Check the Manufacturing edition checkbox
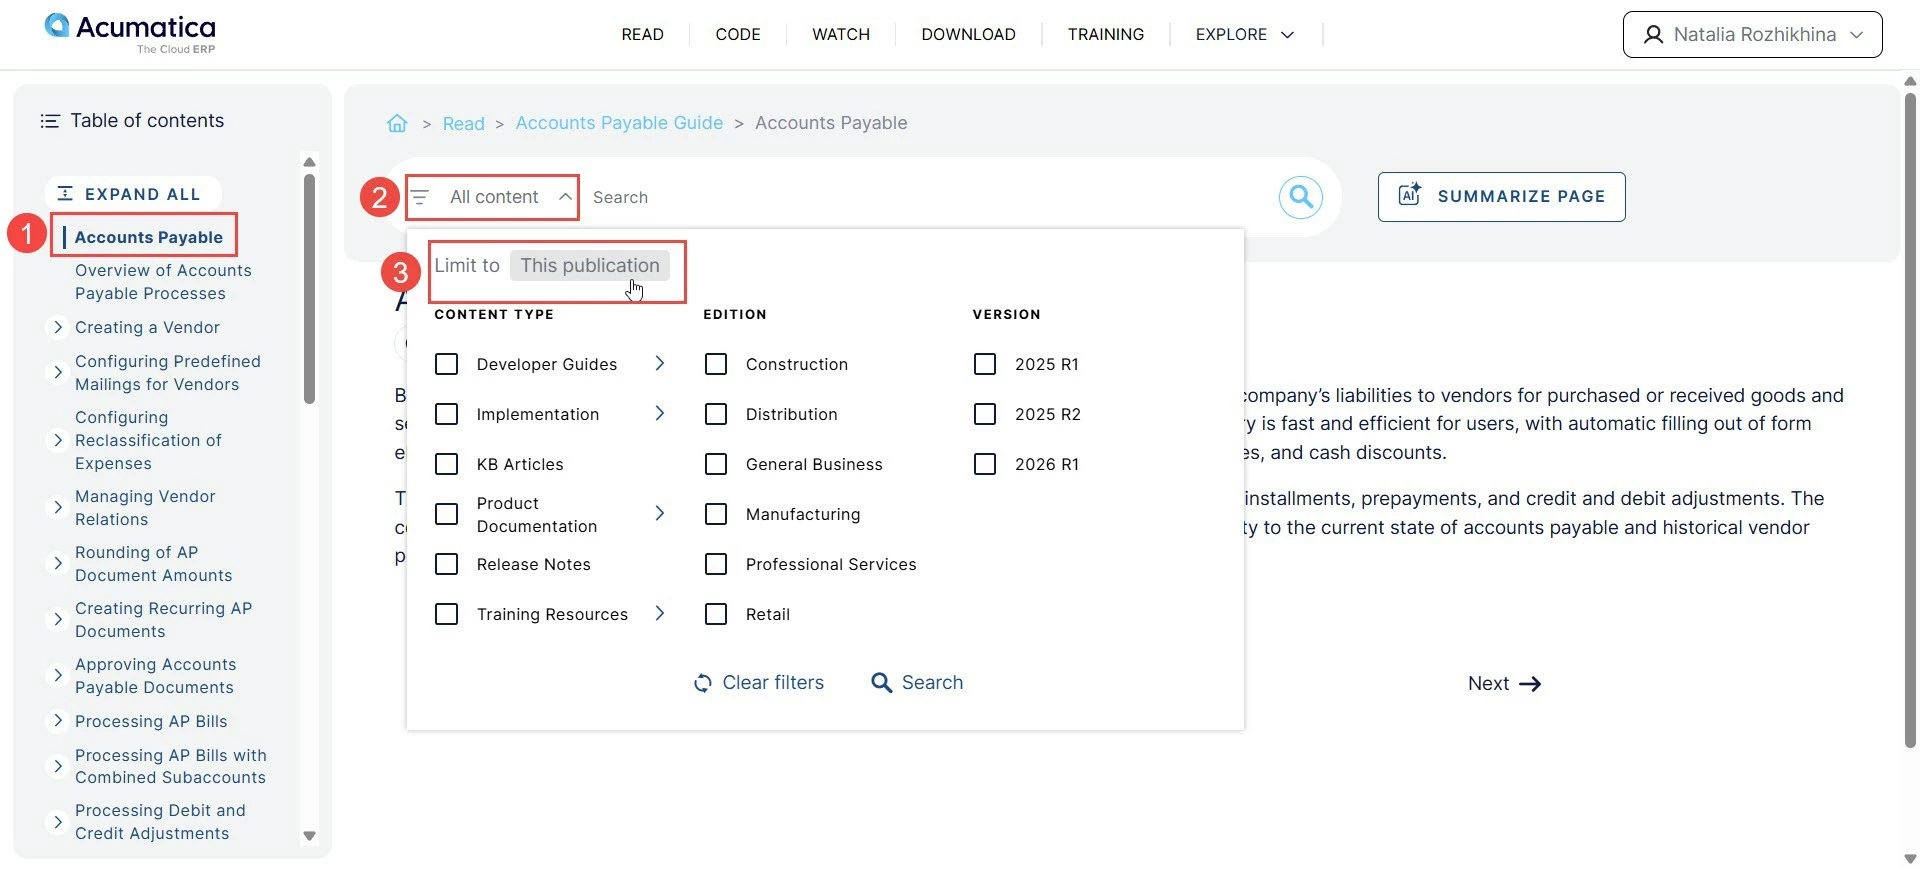This screenshot has height=869, width=1920. point(716,514)
